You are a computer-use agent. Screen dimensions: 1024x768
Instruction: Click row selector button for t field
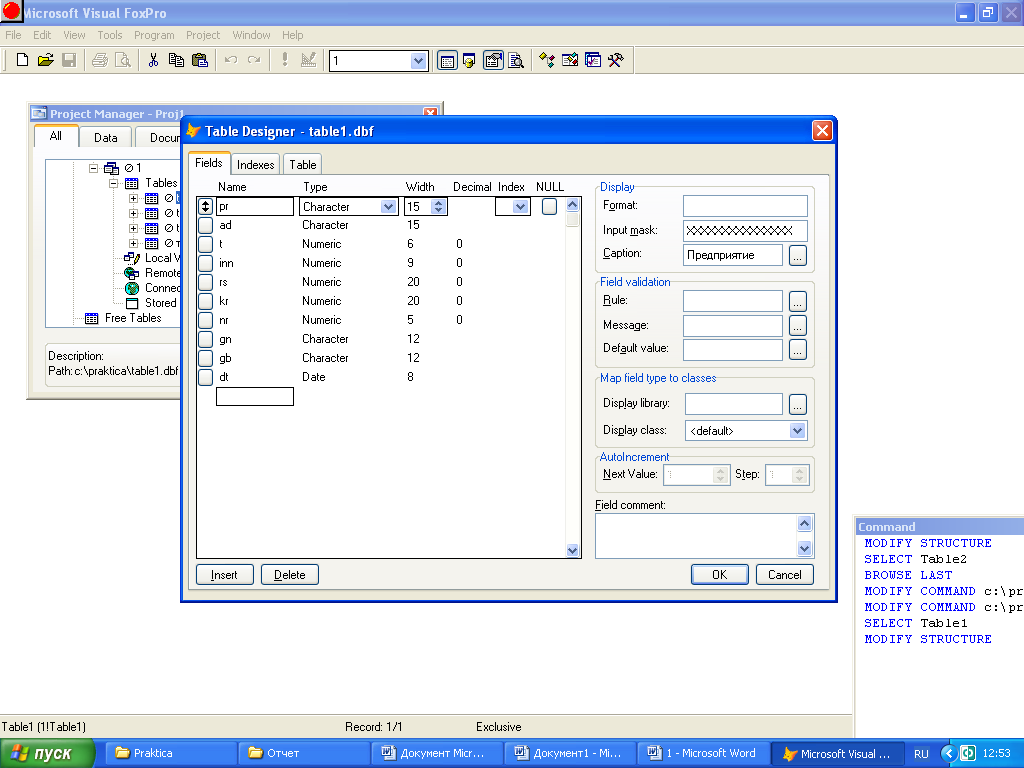[205, 244]
